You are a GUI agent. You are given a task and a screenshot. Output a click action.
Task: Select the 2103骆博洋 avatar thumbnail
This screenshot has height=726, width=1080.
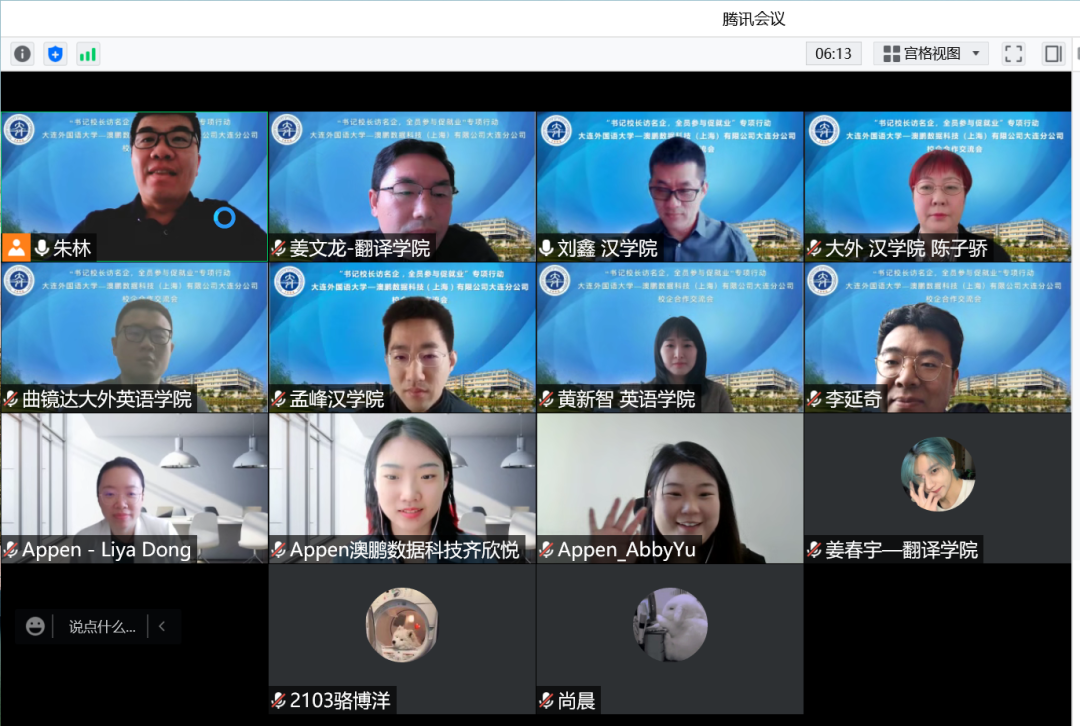pos(402,625)
